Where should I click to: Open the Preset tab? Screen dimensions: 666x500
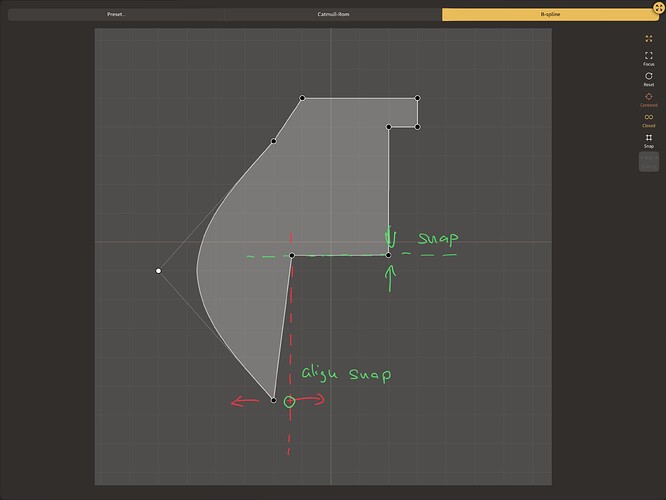click(x=116, y=14)
